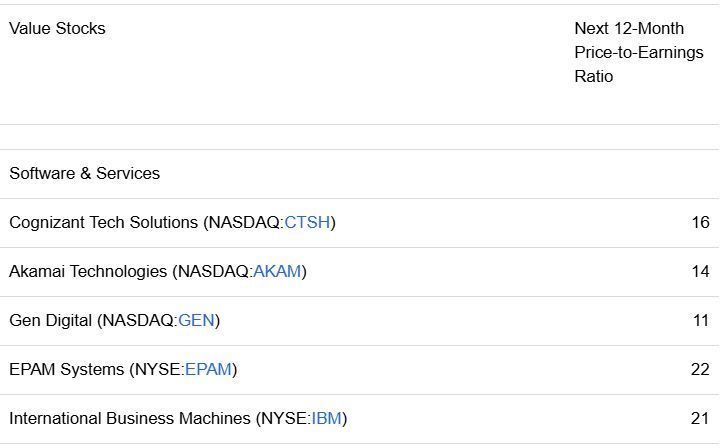Follow the GEN ticker link
724x448 pixels.
click(196, 321)
